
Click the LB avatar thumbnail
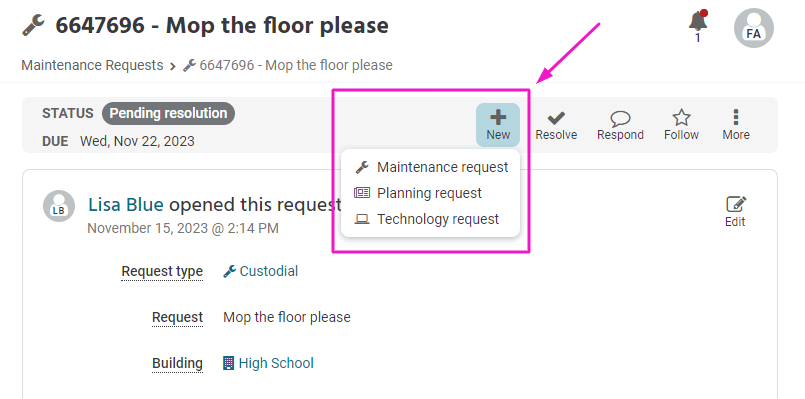tap(59, 206)
